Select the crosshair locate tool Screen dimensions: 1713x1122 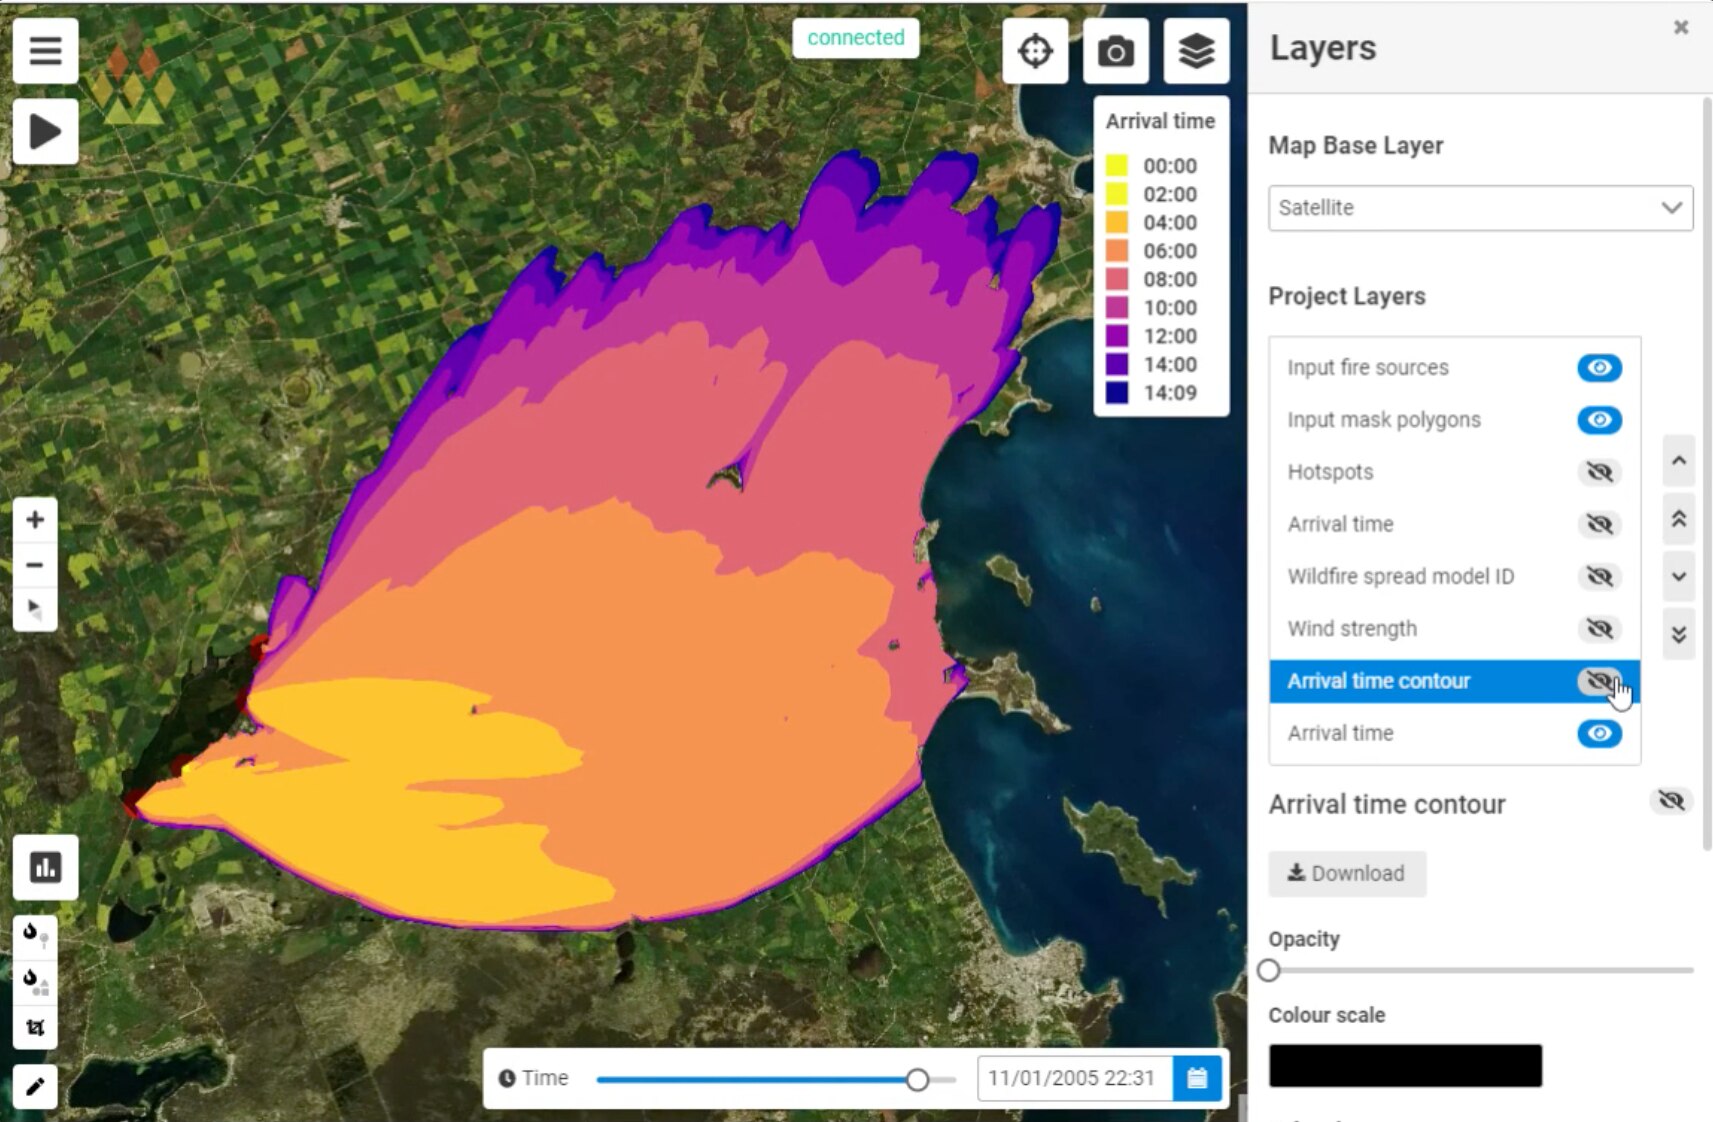coord(1035,51)
